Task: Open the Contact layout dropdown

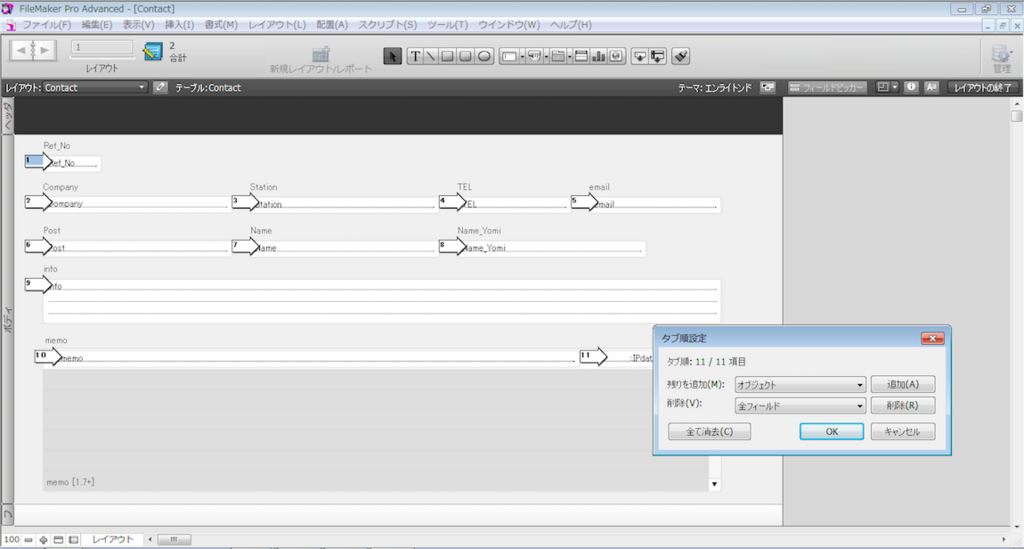Action: tap(95, 87)
